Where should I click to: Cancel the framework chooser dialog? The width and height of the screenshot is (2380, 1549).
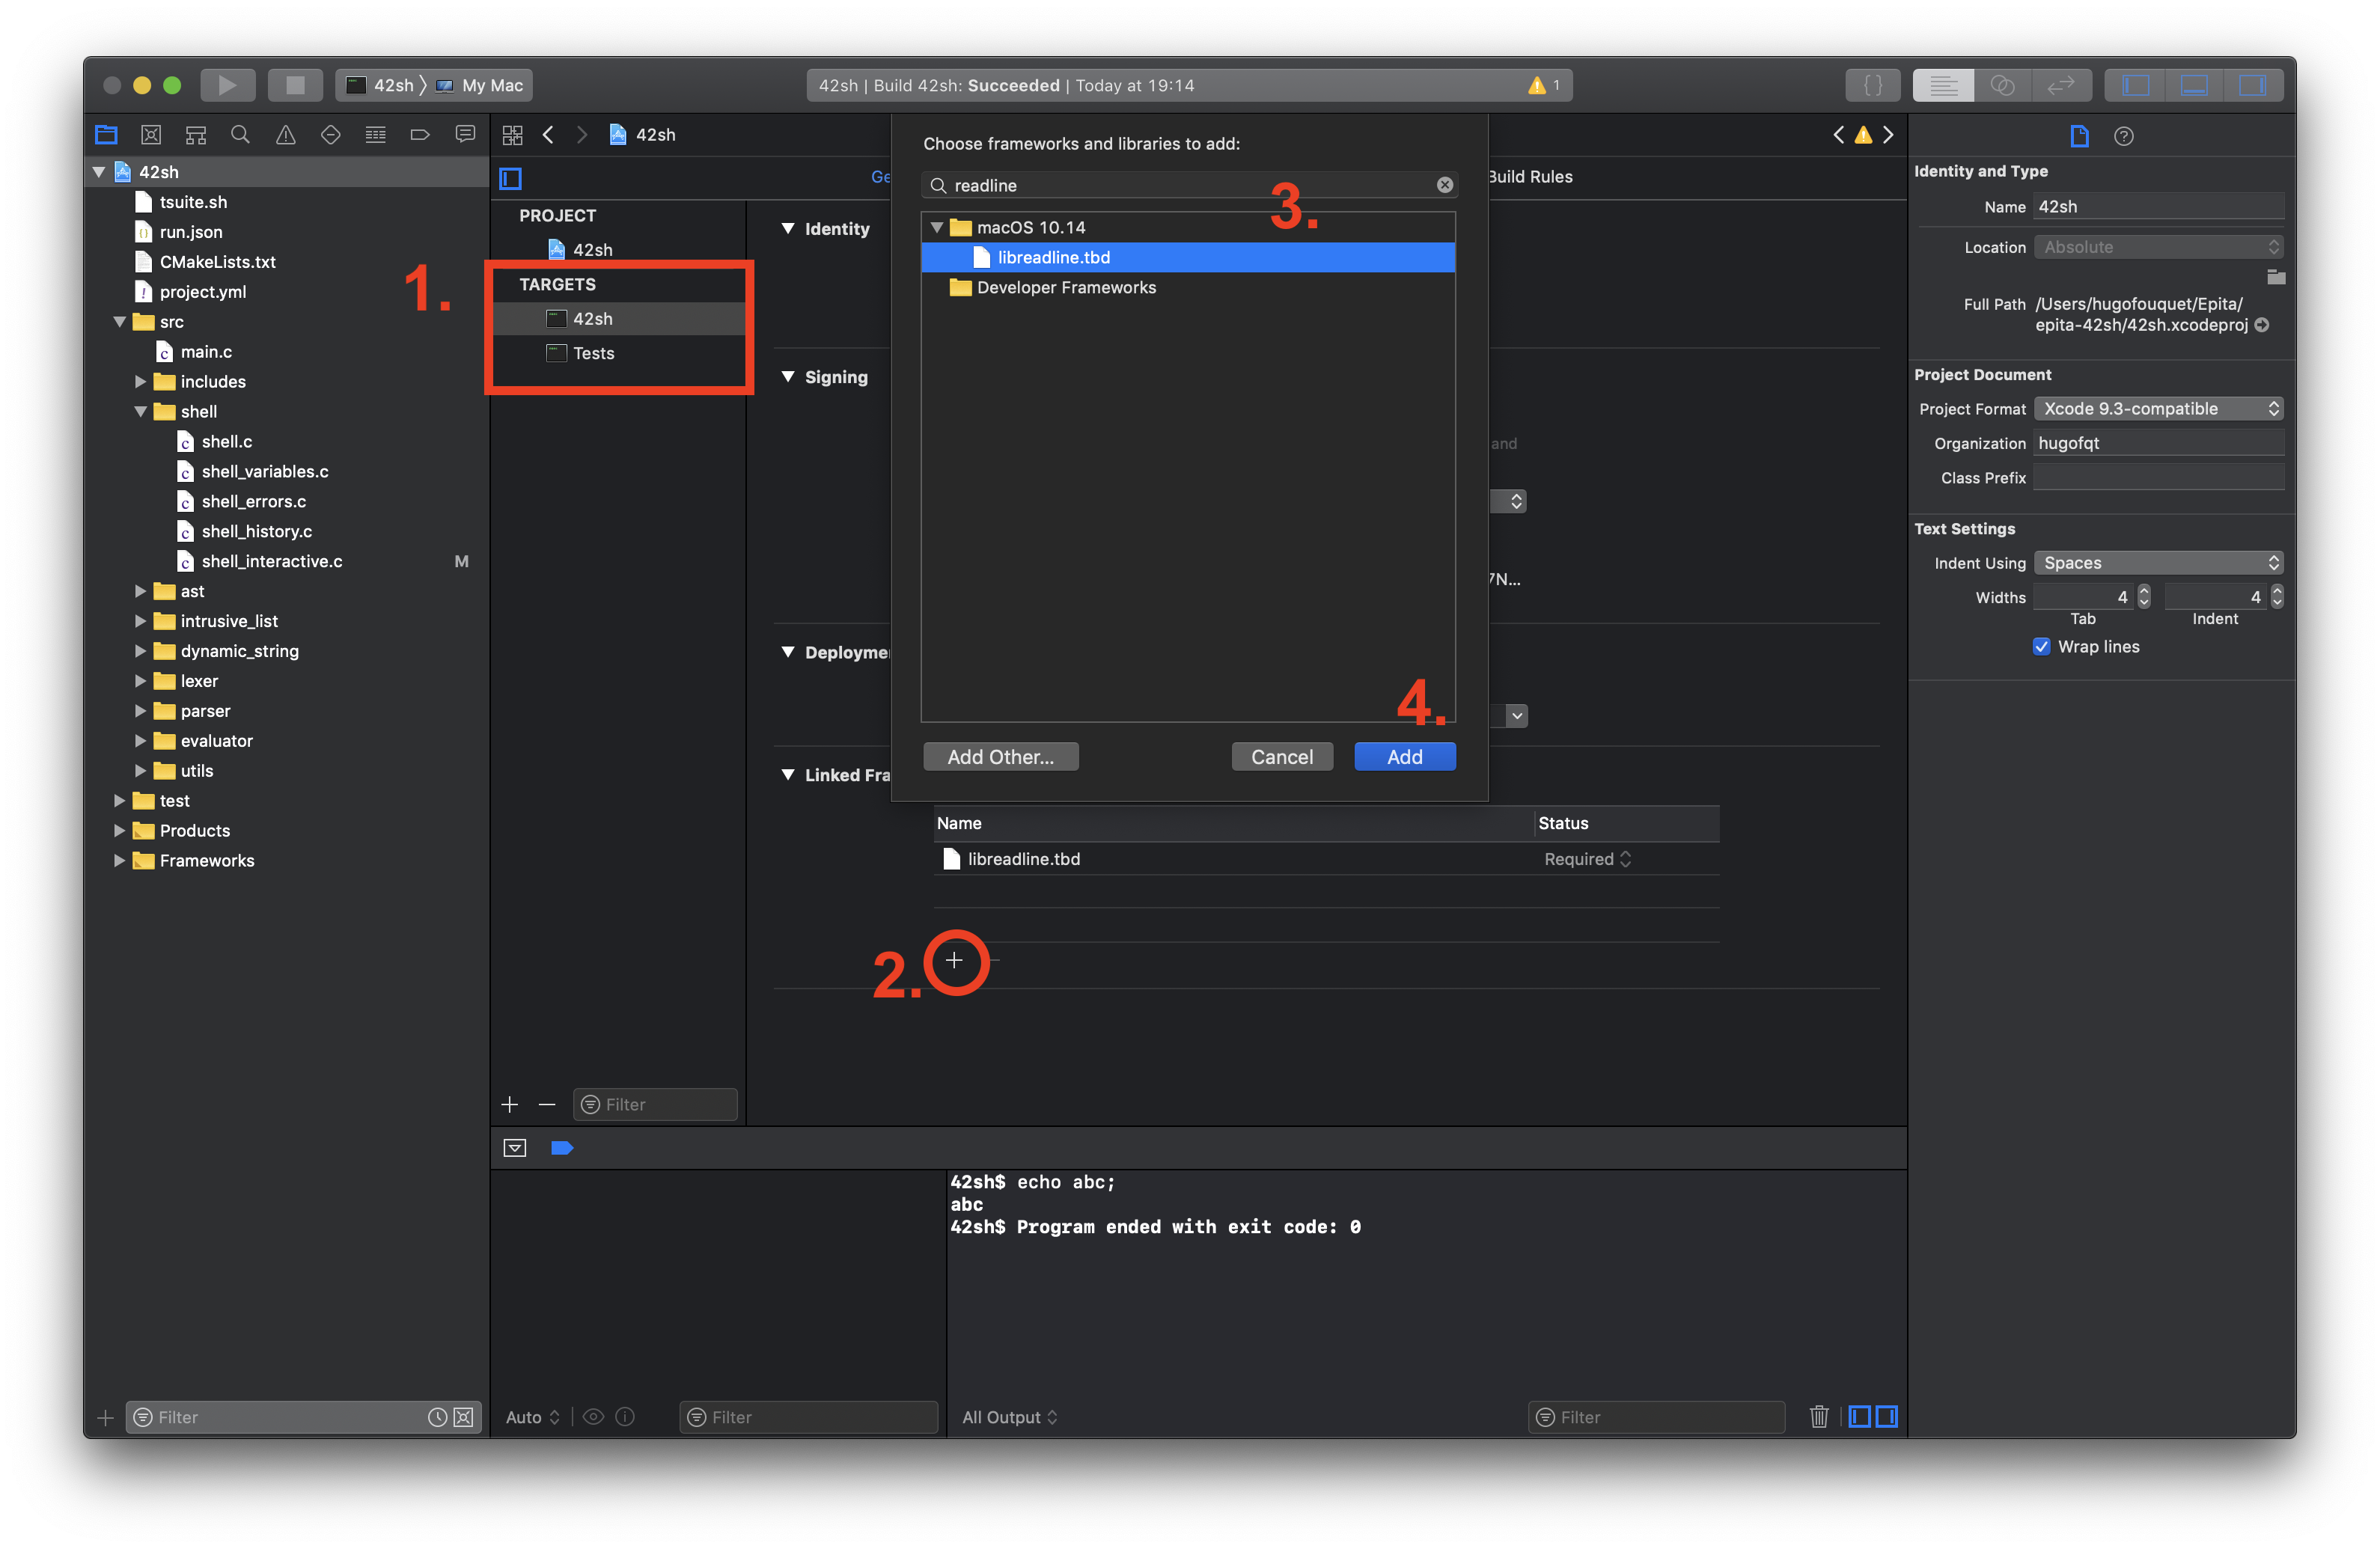click(x=1281, y=756)
